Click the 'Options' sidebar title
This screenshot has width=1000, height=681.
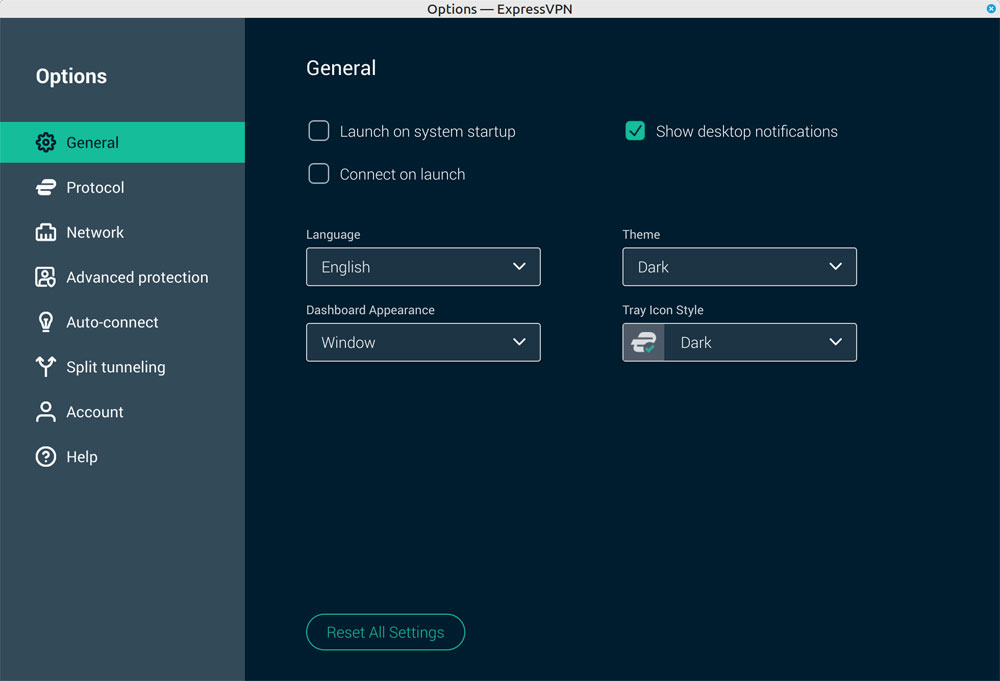(x=71, y=77)
